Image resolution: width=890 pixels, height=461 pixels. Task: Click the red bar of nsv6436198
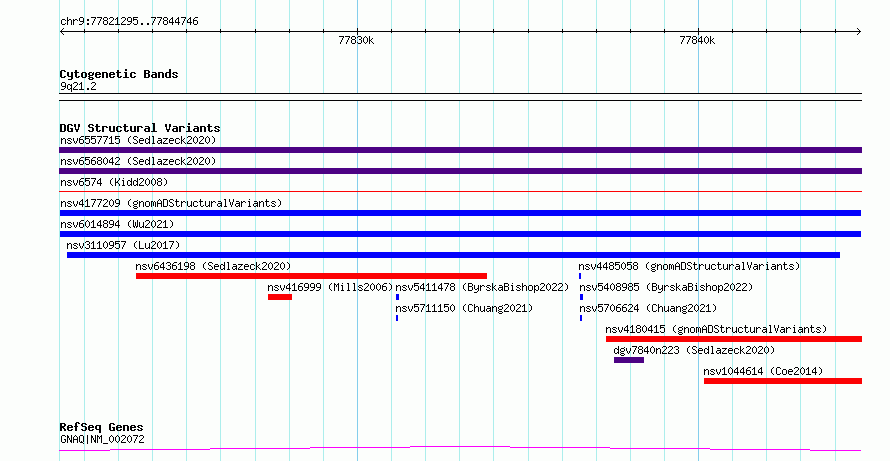(311, 276)
